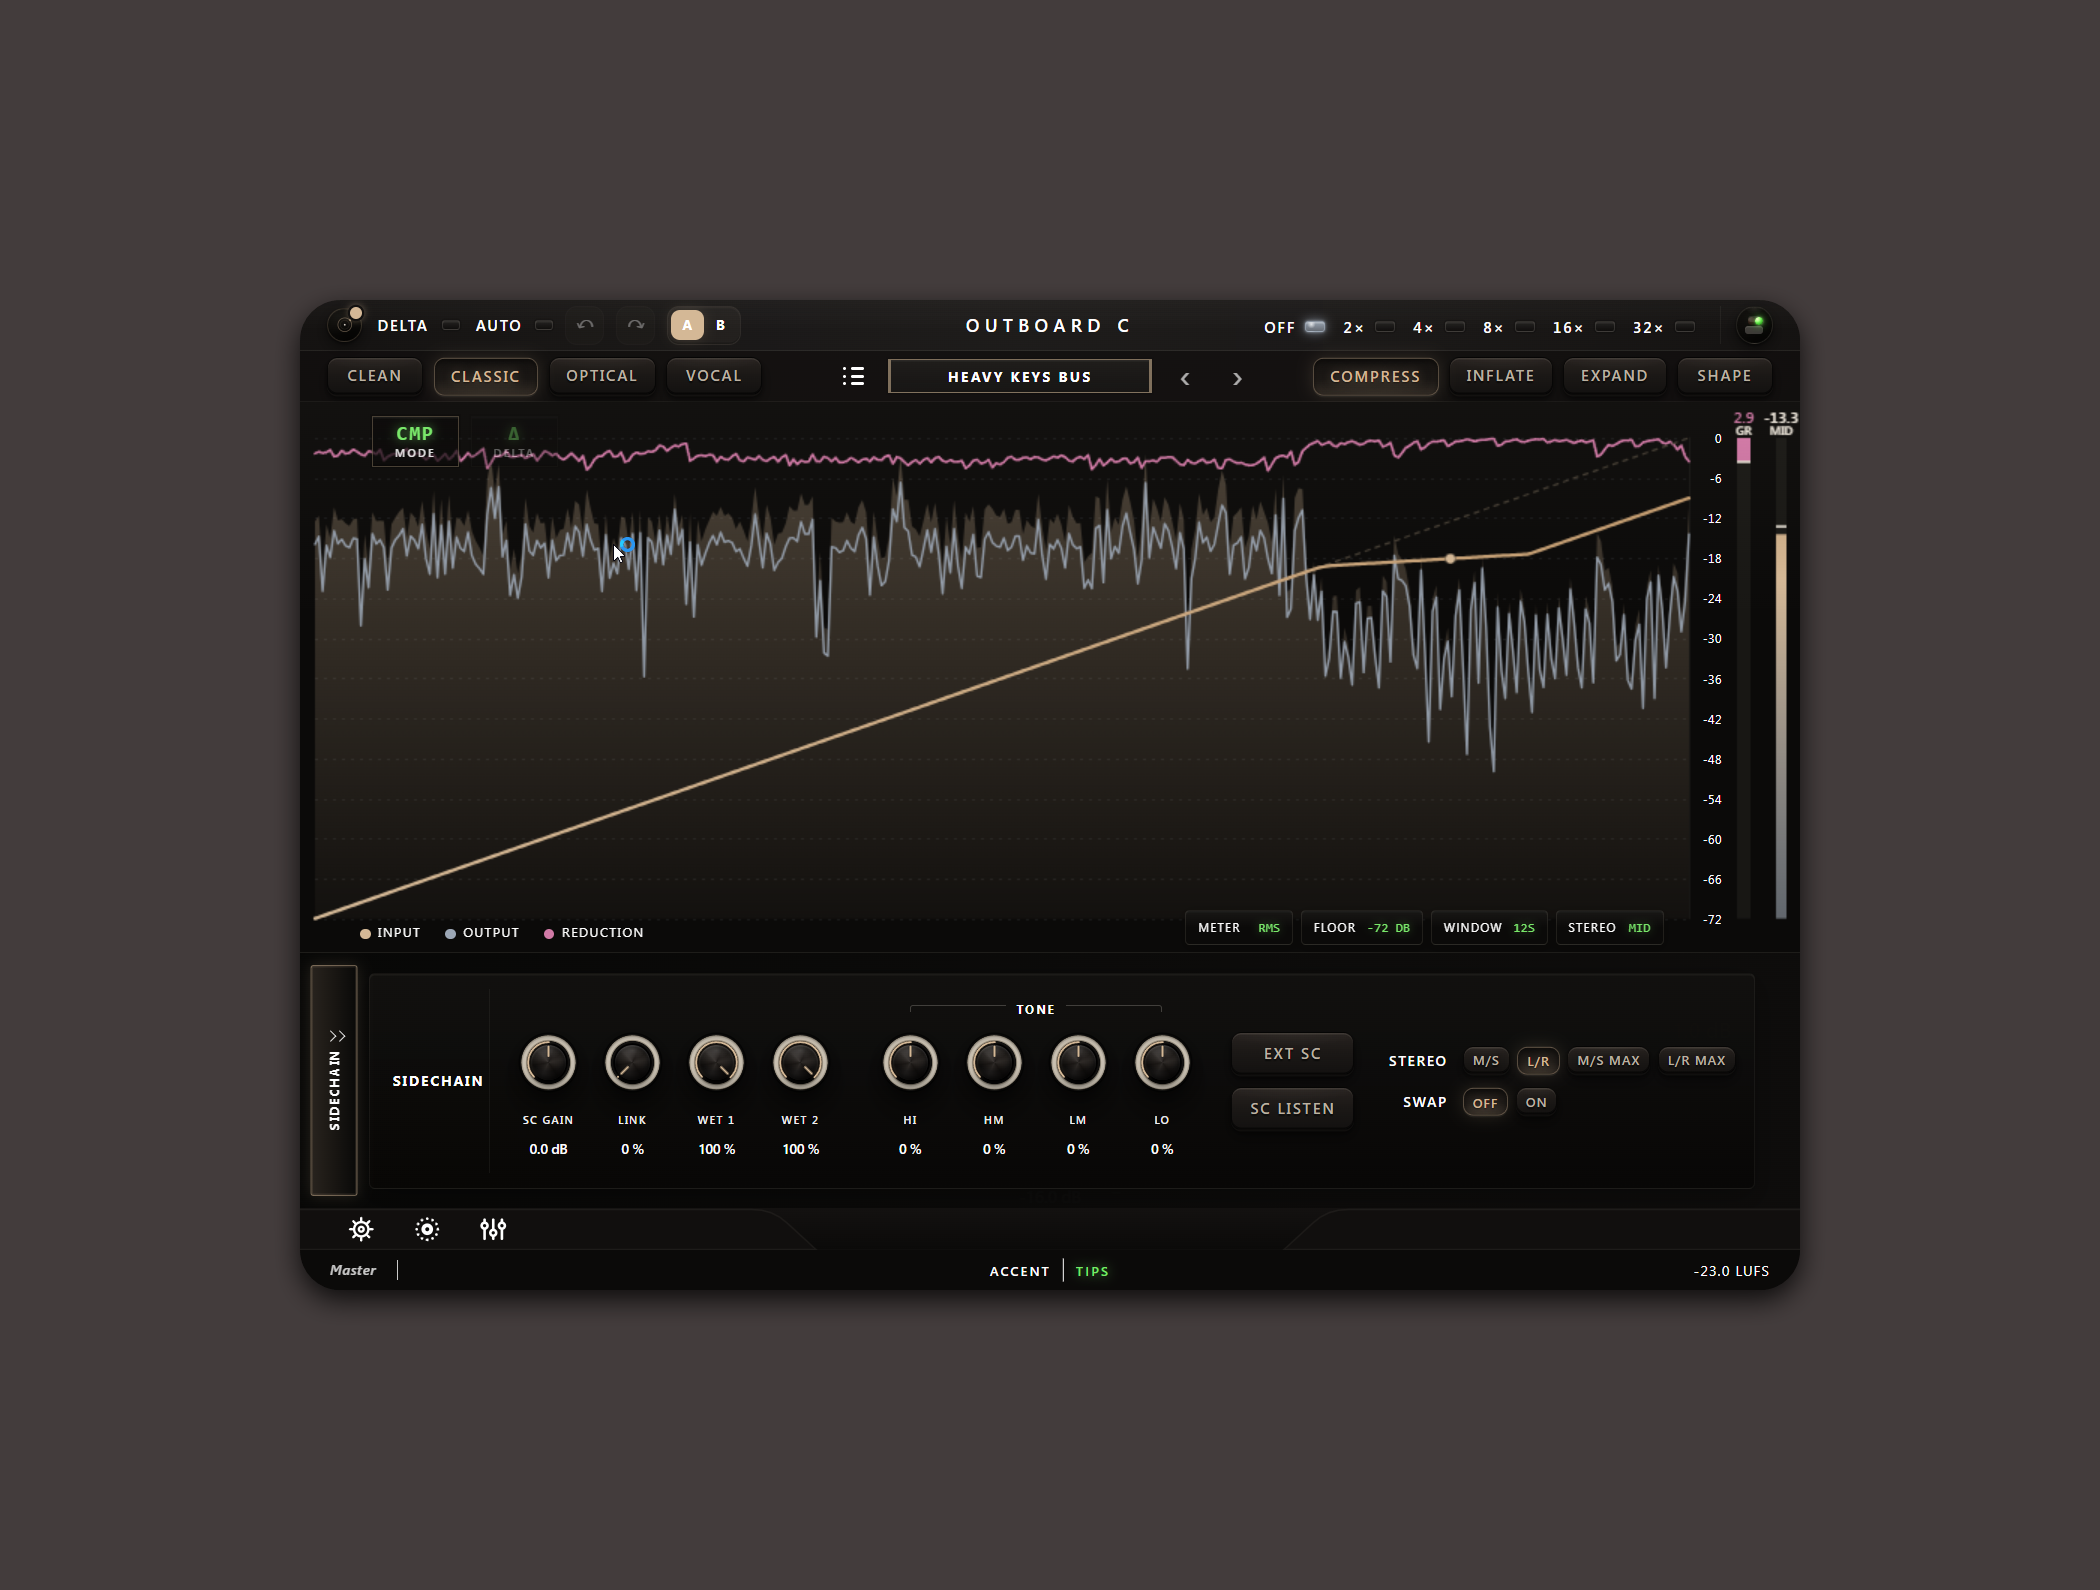This screenshot has width=2100, height=1590.
Task: Open the WINDOW 12S dropdown
Action: [x=1488, y=928]
